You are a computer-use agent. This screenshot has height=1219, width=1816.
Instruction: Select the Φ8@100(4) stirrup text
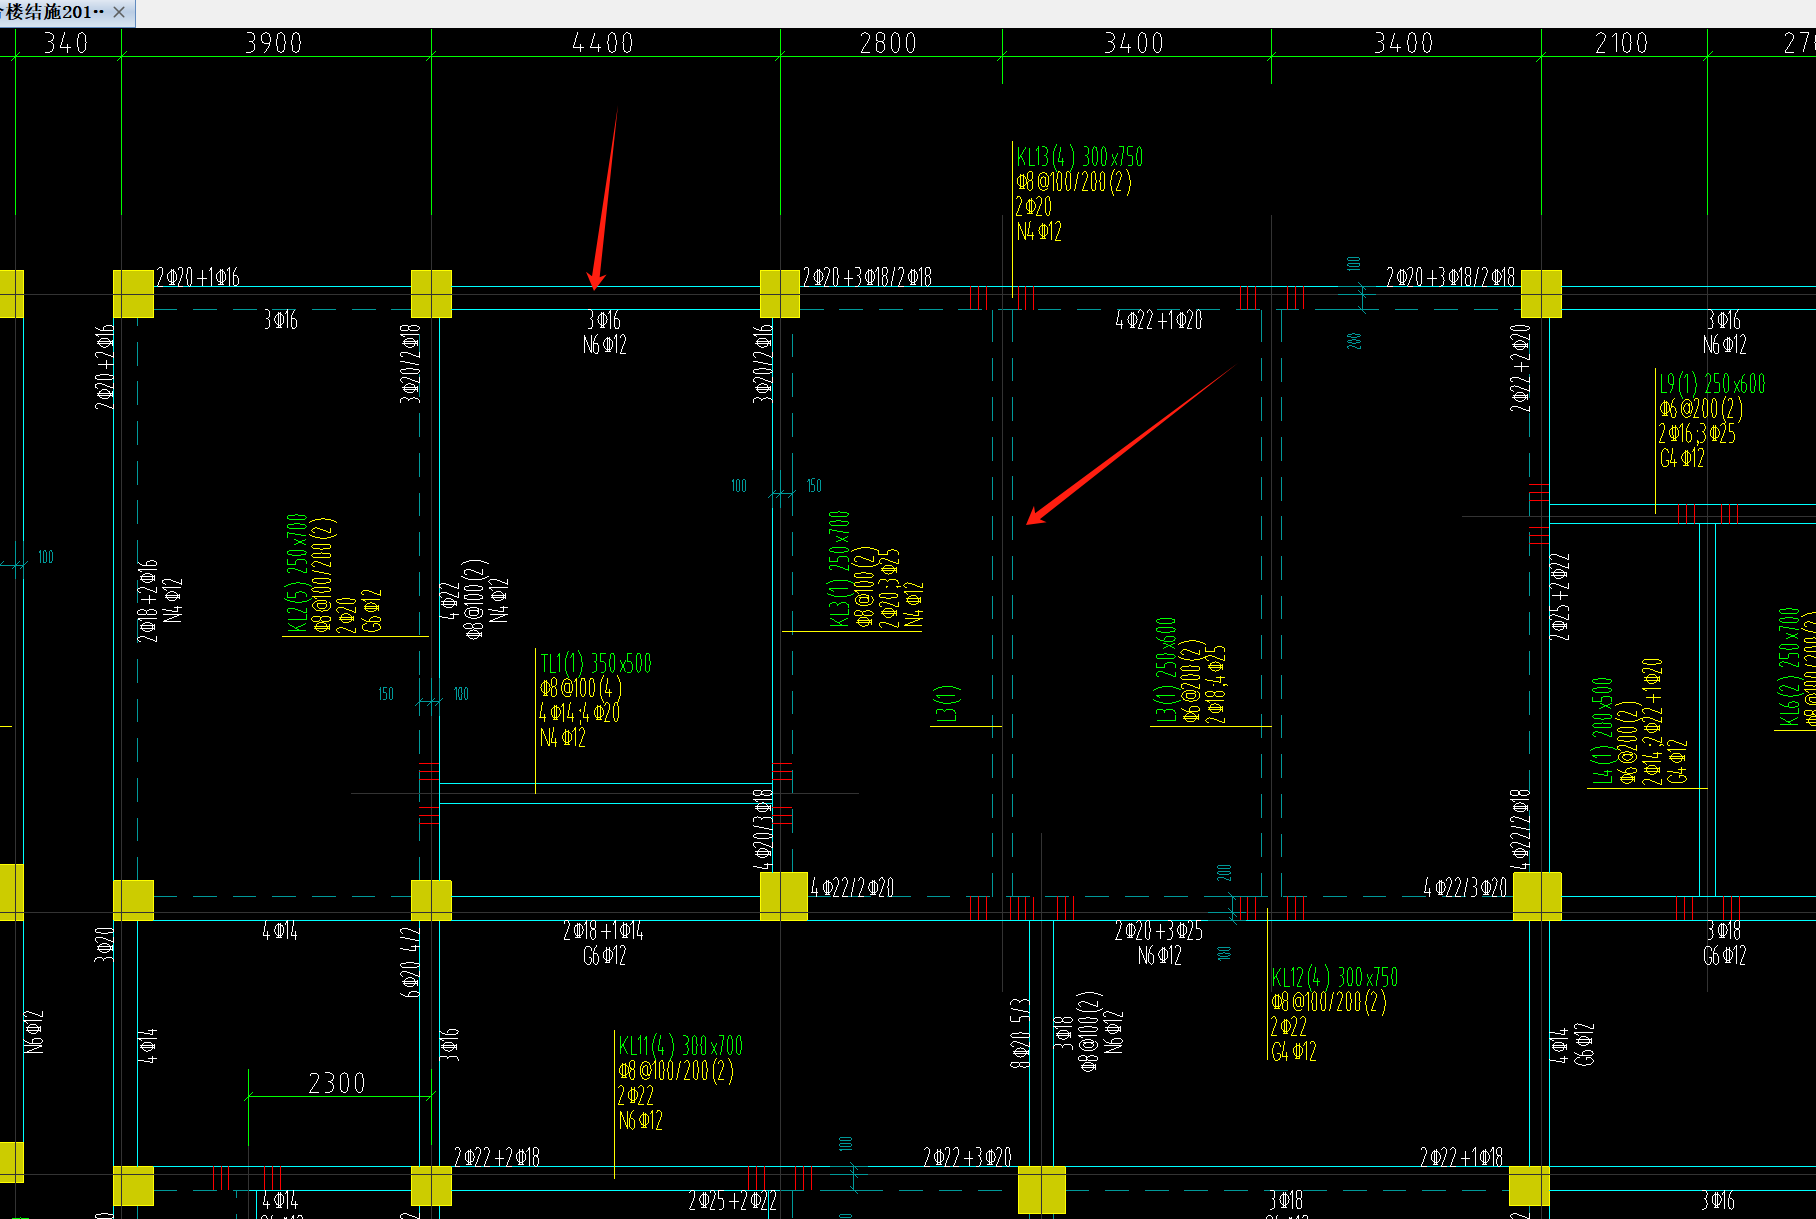[x=581, y=688]
